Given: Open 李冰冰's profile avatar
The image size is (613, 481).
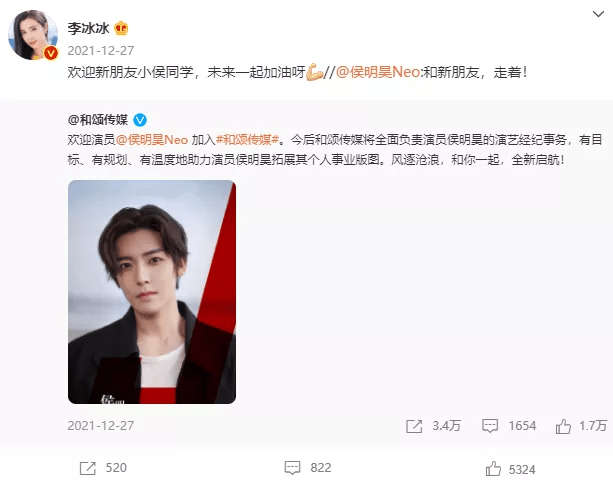Looking at the screenshot, I should click(33, 35).
